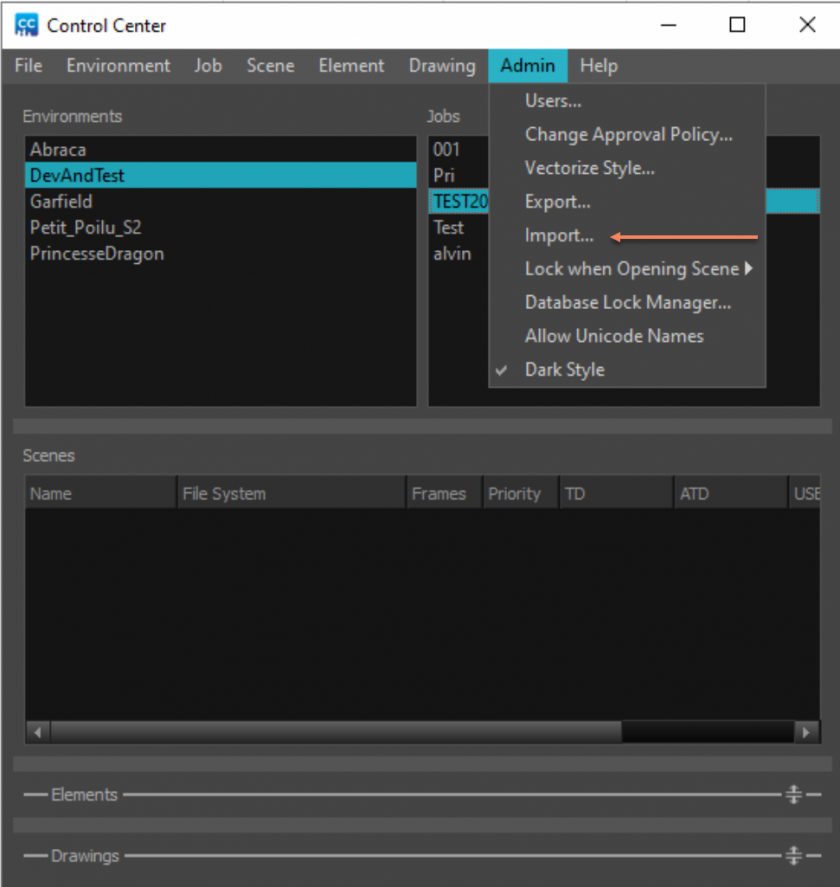This screenshot has height=887, width=840.
Task: Click the Scenes horizontal scrollbar thumb
Action: point(336,733)
